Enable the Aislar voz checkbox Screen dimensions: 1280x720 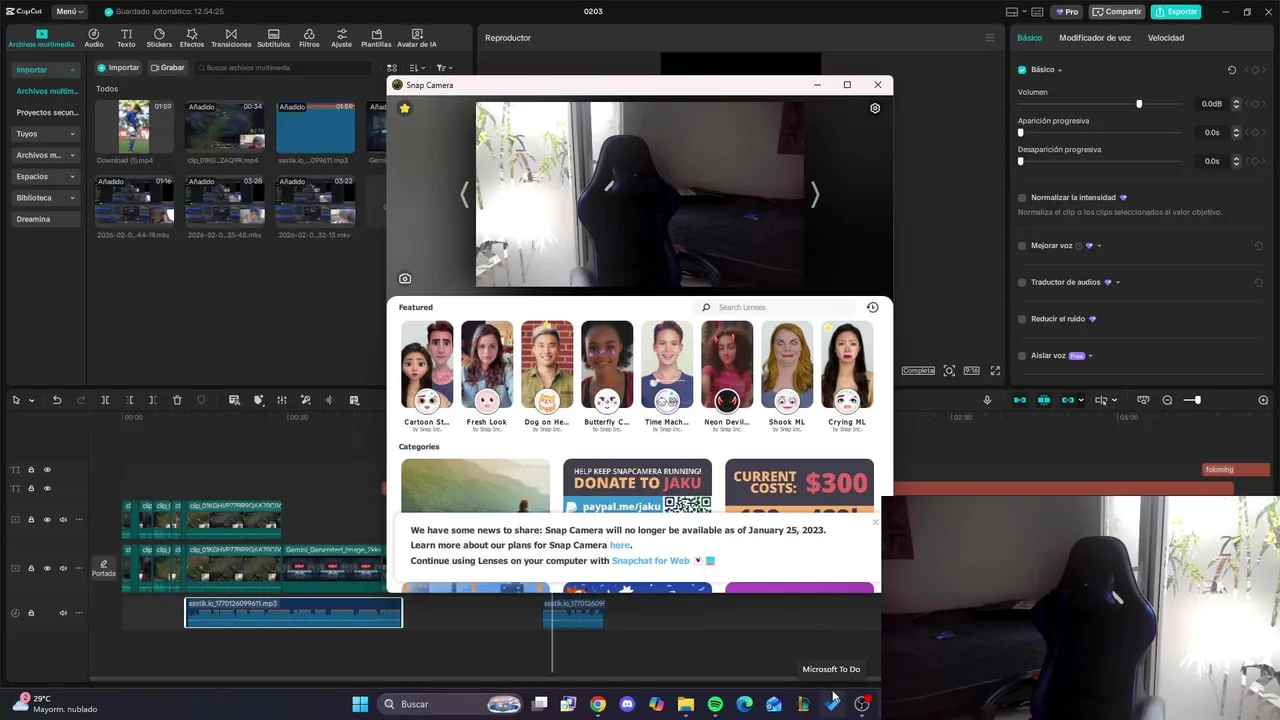pos(1022,356)
